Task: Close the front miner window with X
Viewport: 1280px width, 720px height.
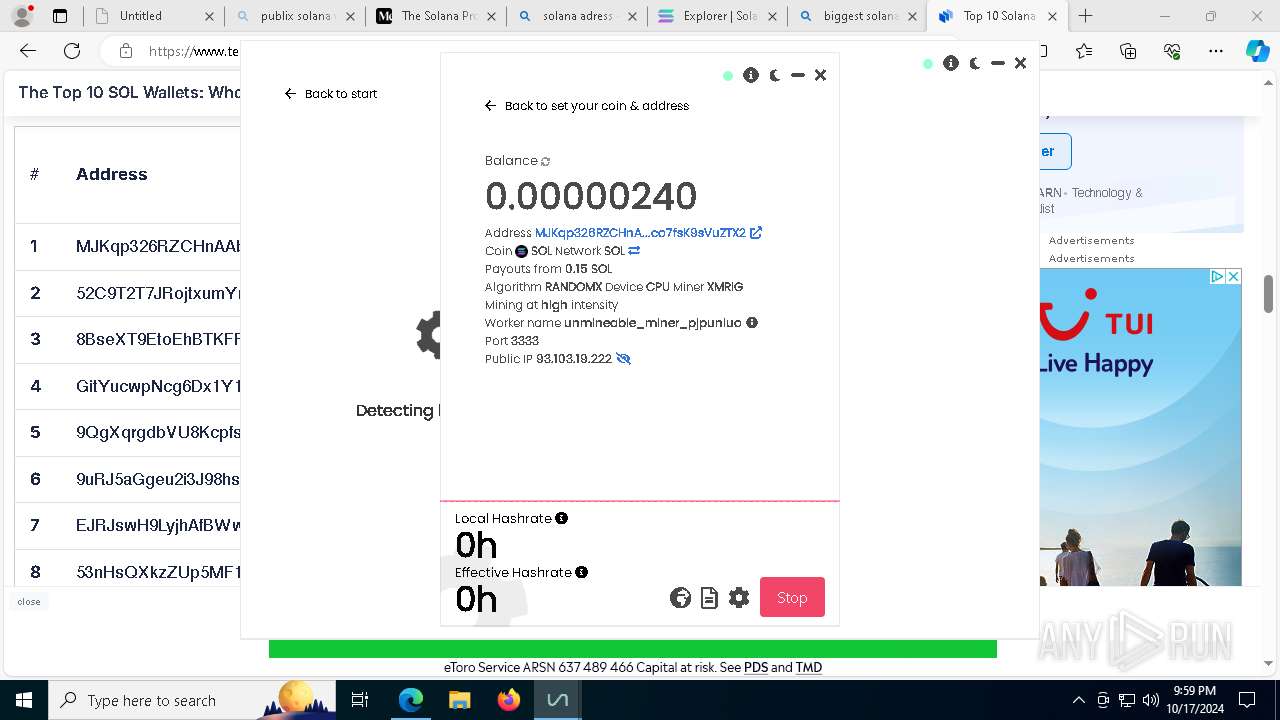Action: pyautogui.click(x=821, y=75)
